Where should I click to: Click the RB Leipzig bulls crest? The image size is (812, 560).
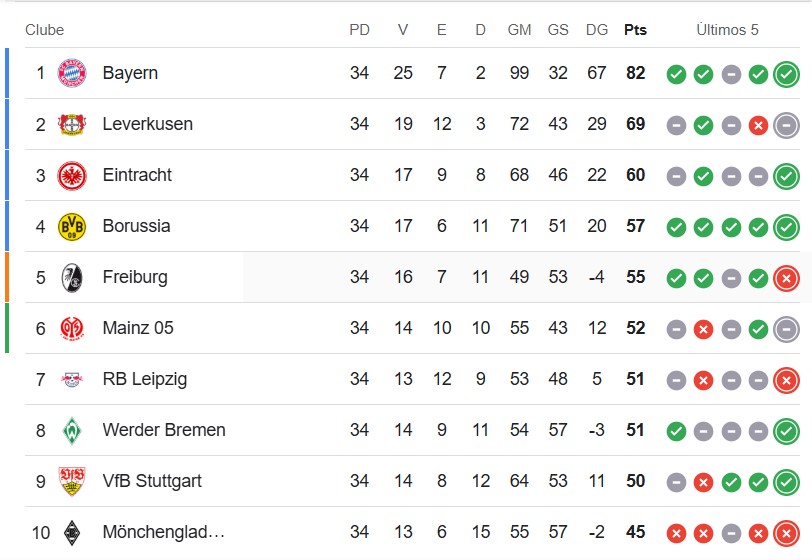71,380
